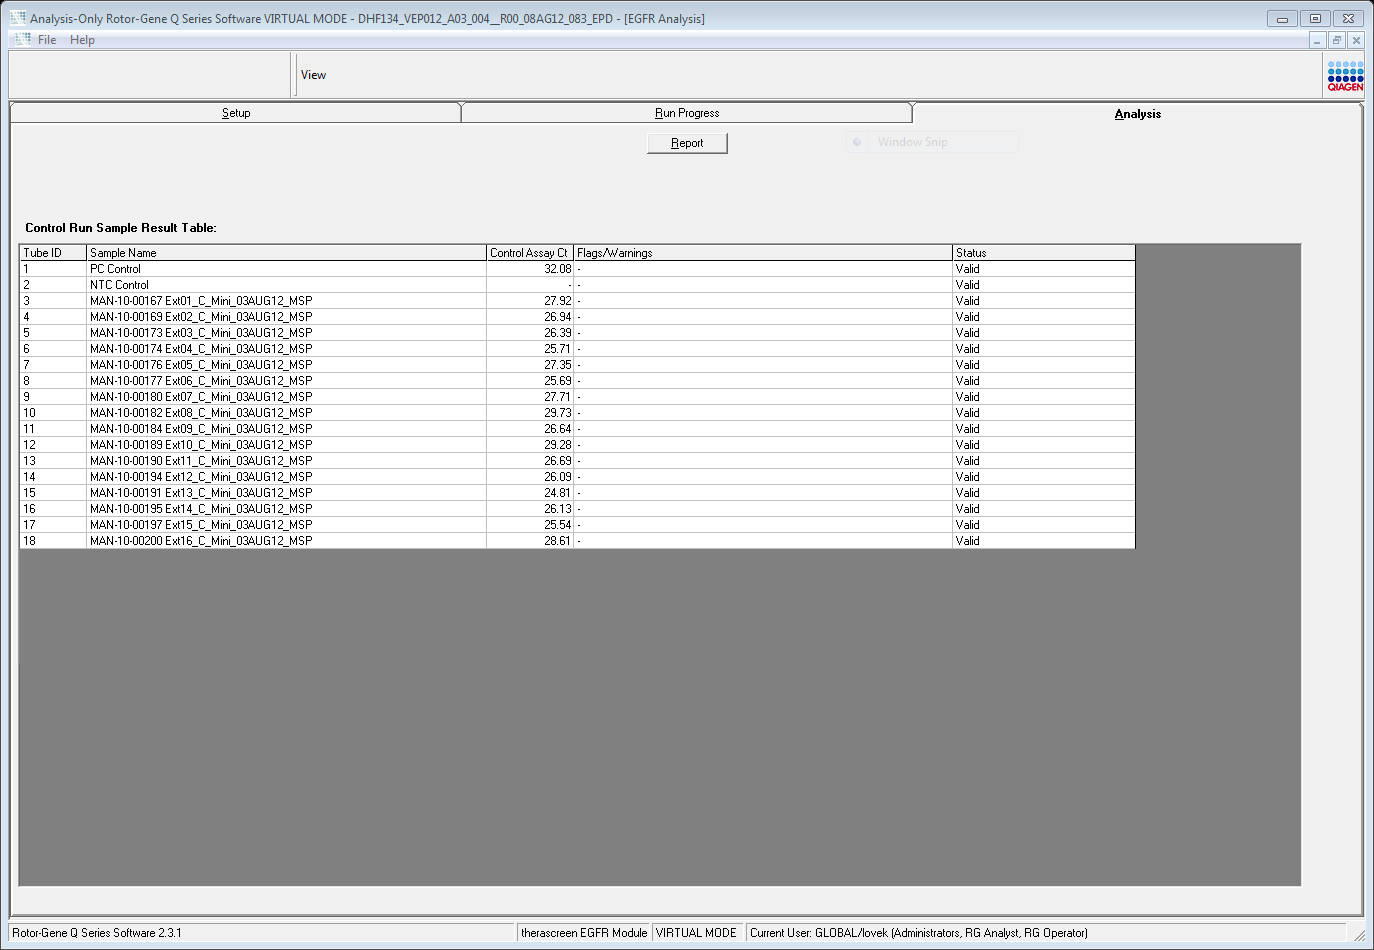The image size is (1374, 950).
Task: Click the therascreen EGFR Module status entry
Action: 584,933
